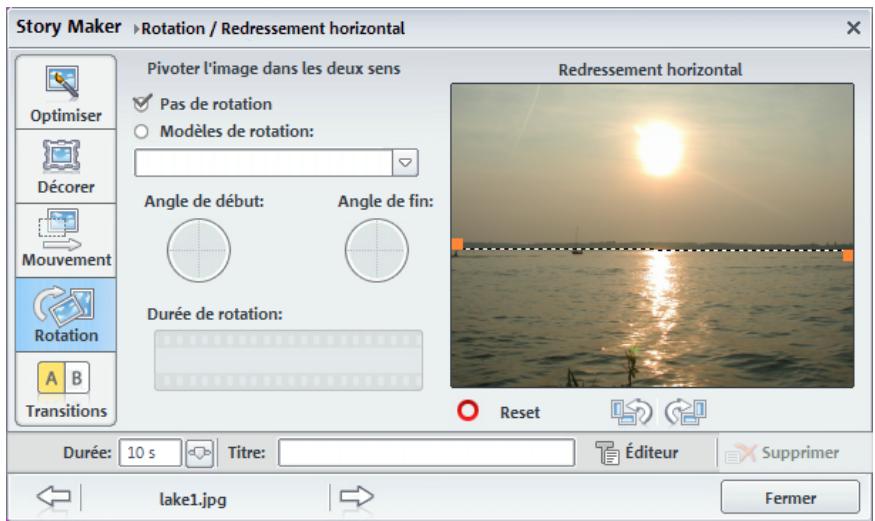Go to previous image with left arrow
The width and height of the screenshot is (875, 521).
coord(54,496)
